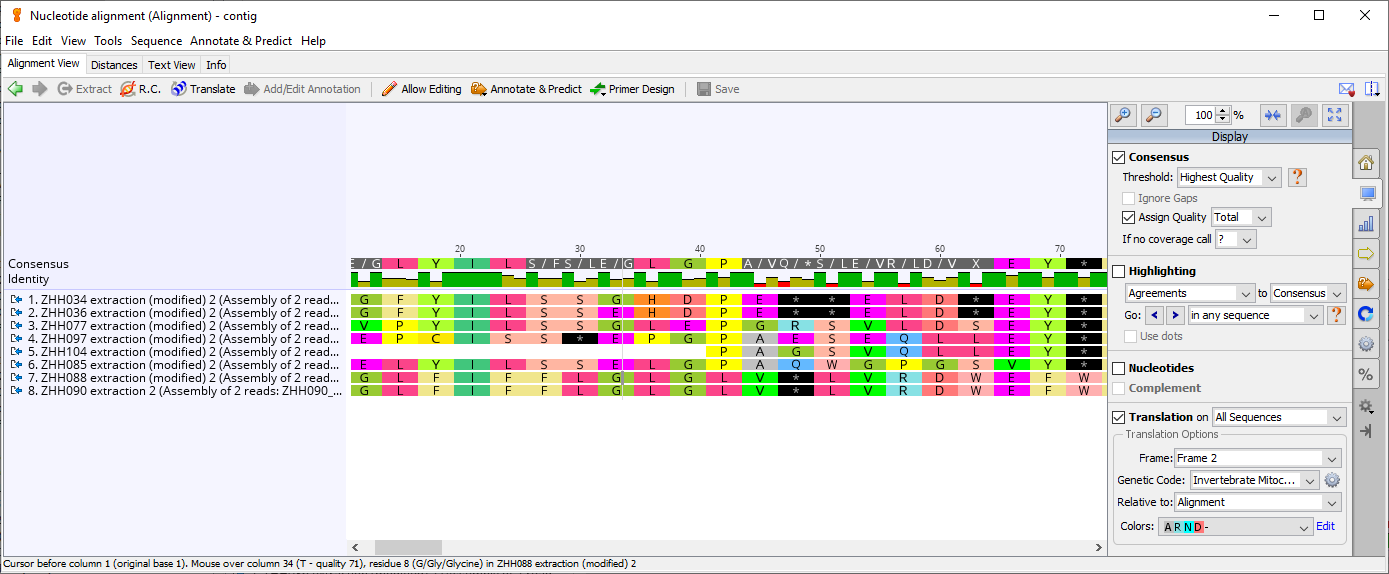The height and width of the screenshot is (574, 1389).
Task: Click the zoom percentage input field
Action: pos(1201,115)
